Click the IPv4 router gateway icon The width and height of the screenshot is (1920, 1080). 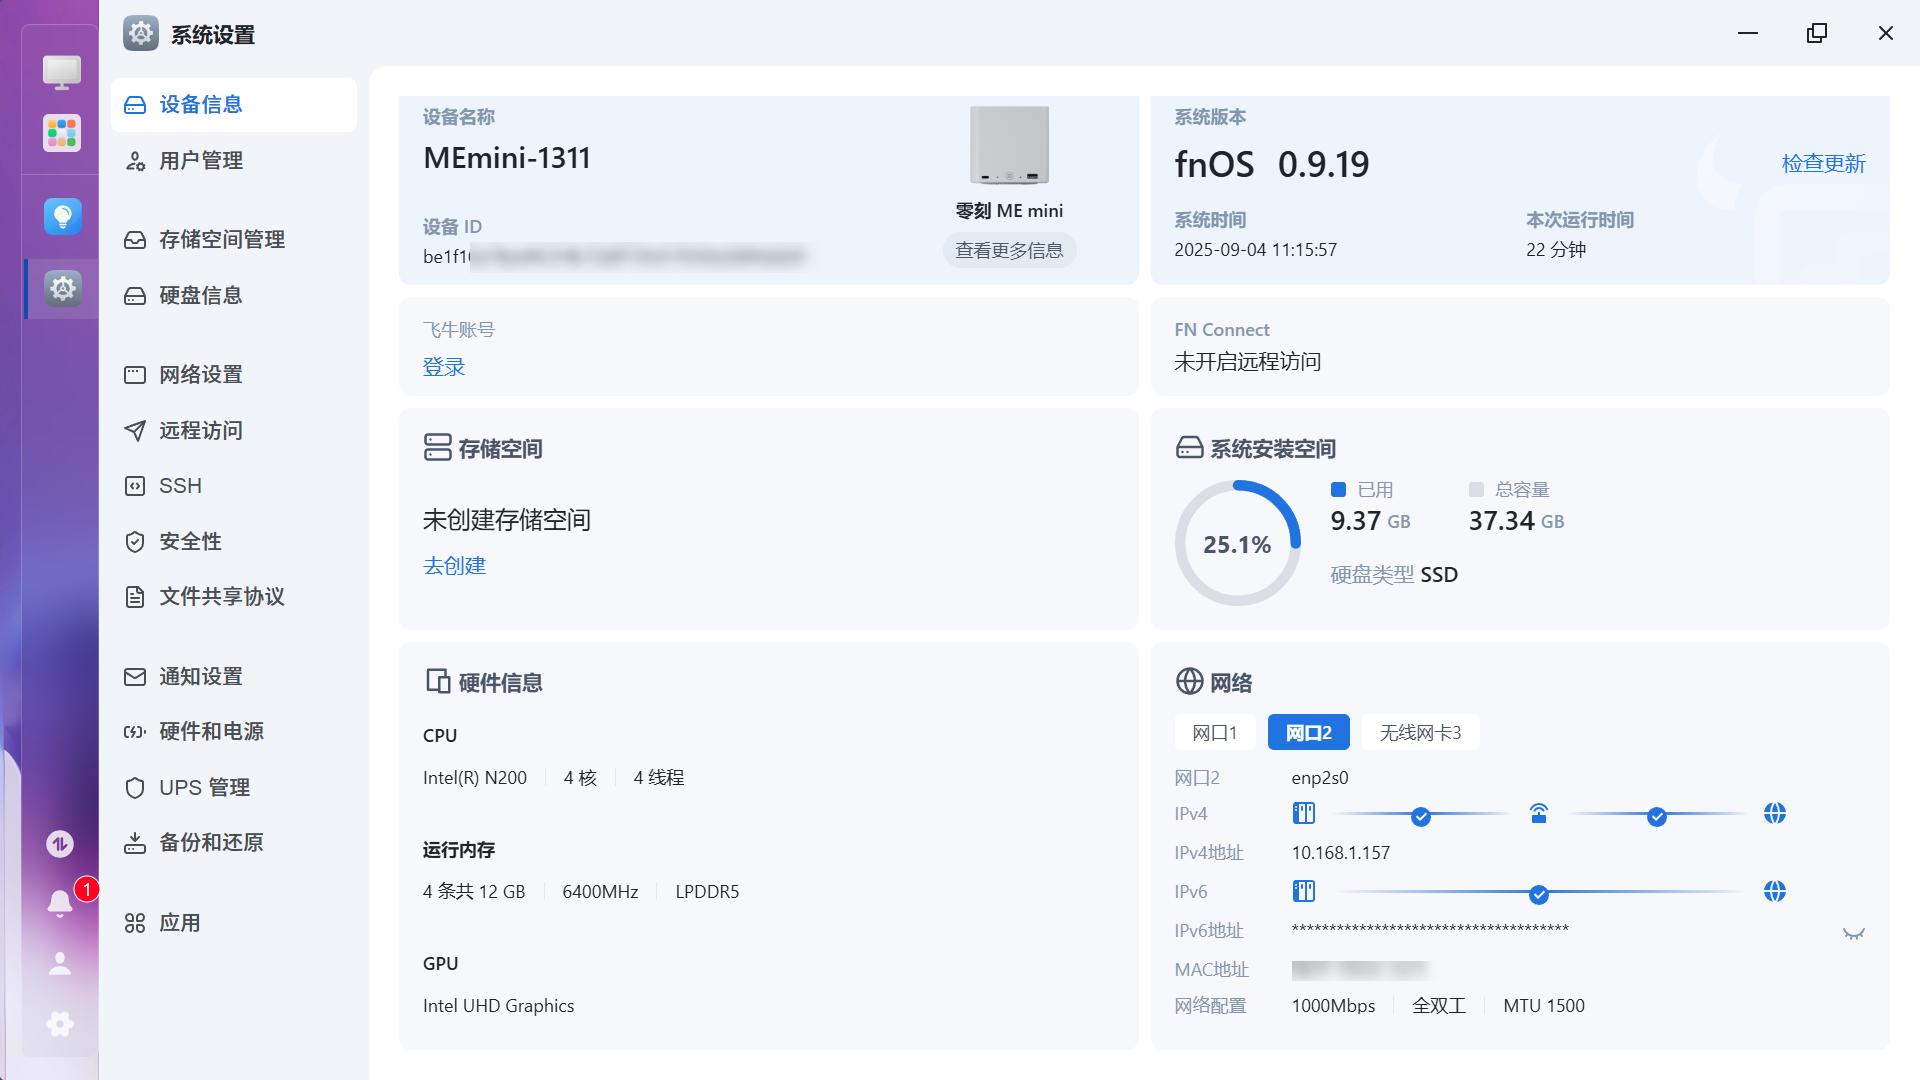[x=1538, y=814]
